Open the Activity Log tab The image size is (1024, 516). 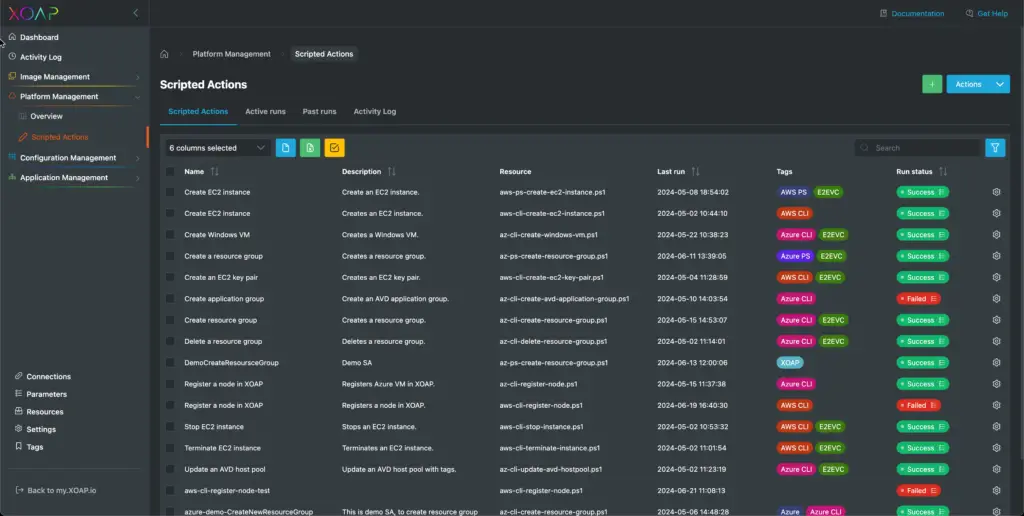pos(375,111)
